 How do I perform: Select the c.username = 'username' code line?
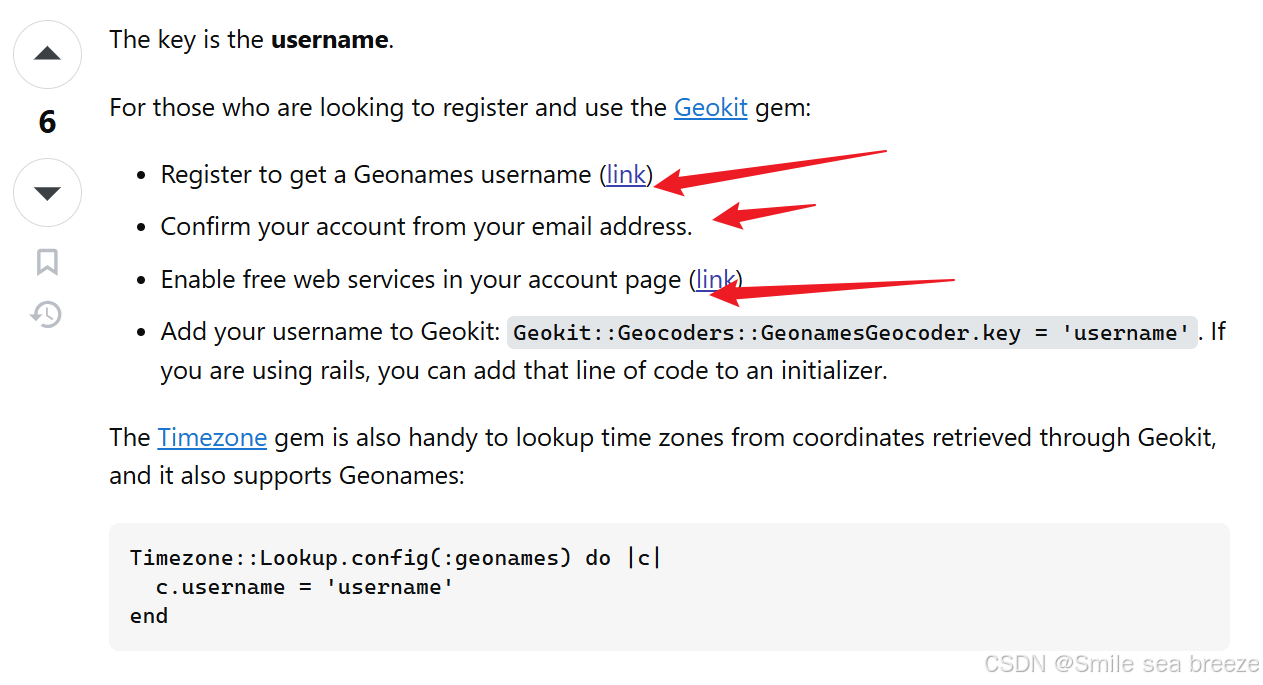click(x=300, y=587)
